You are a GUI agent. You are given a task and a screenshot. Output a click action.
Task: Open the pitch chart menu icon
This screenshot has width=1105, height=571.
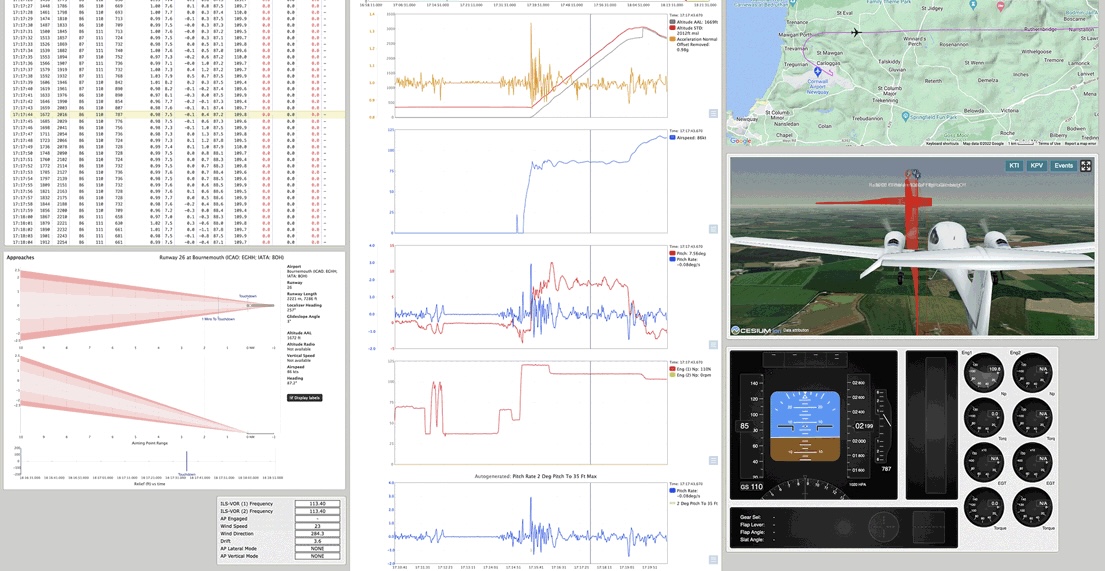tap(713, 344)
